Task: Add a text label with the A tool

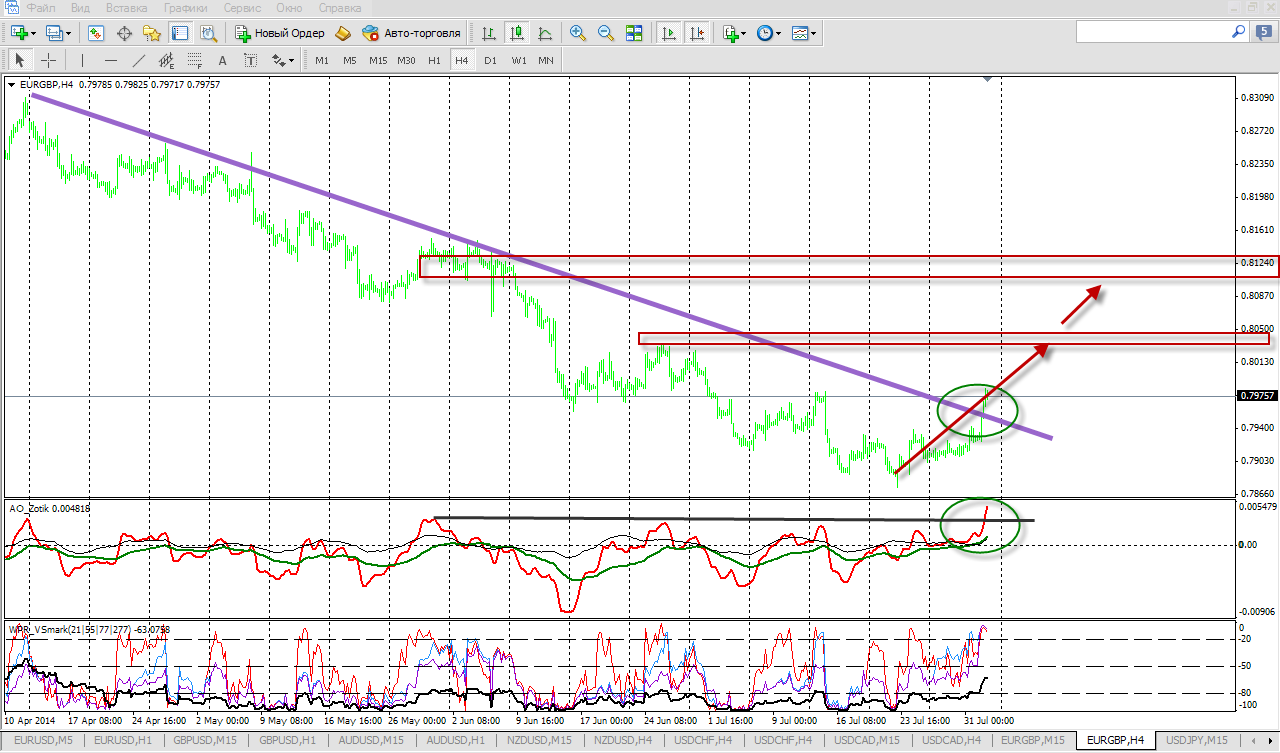Action: point(223,60)
